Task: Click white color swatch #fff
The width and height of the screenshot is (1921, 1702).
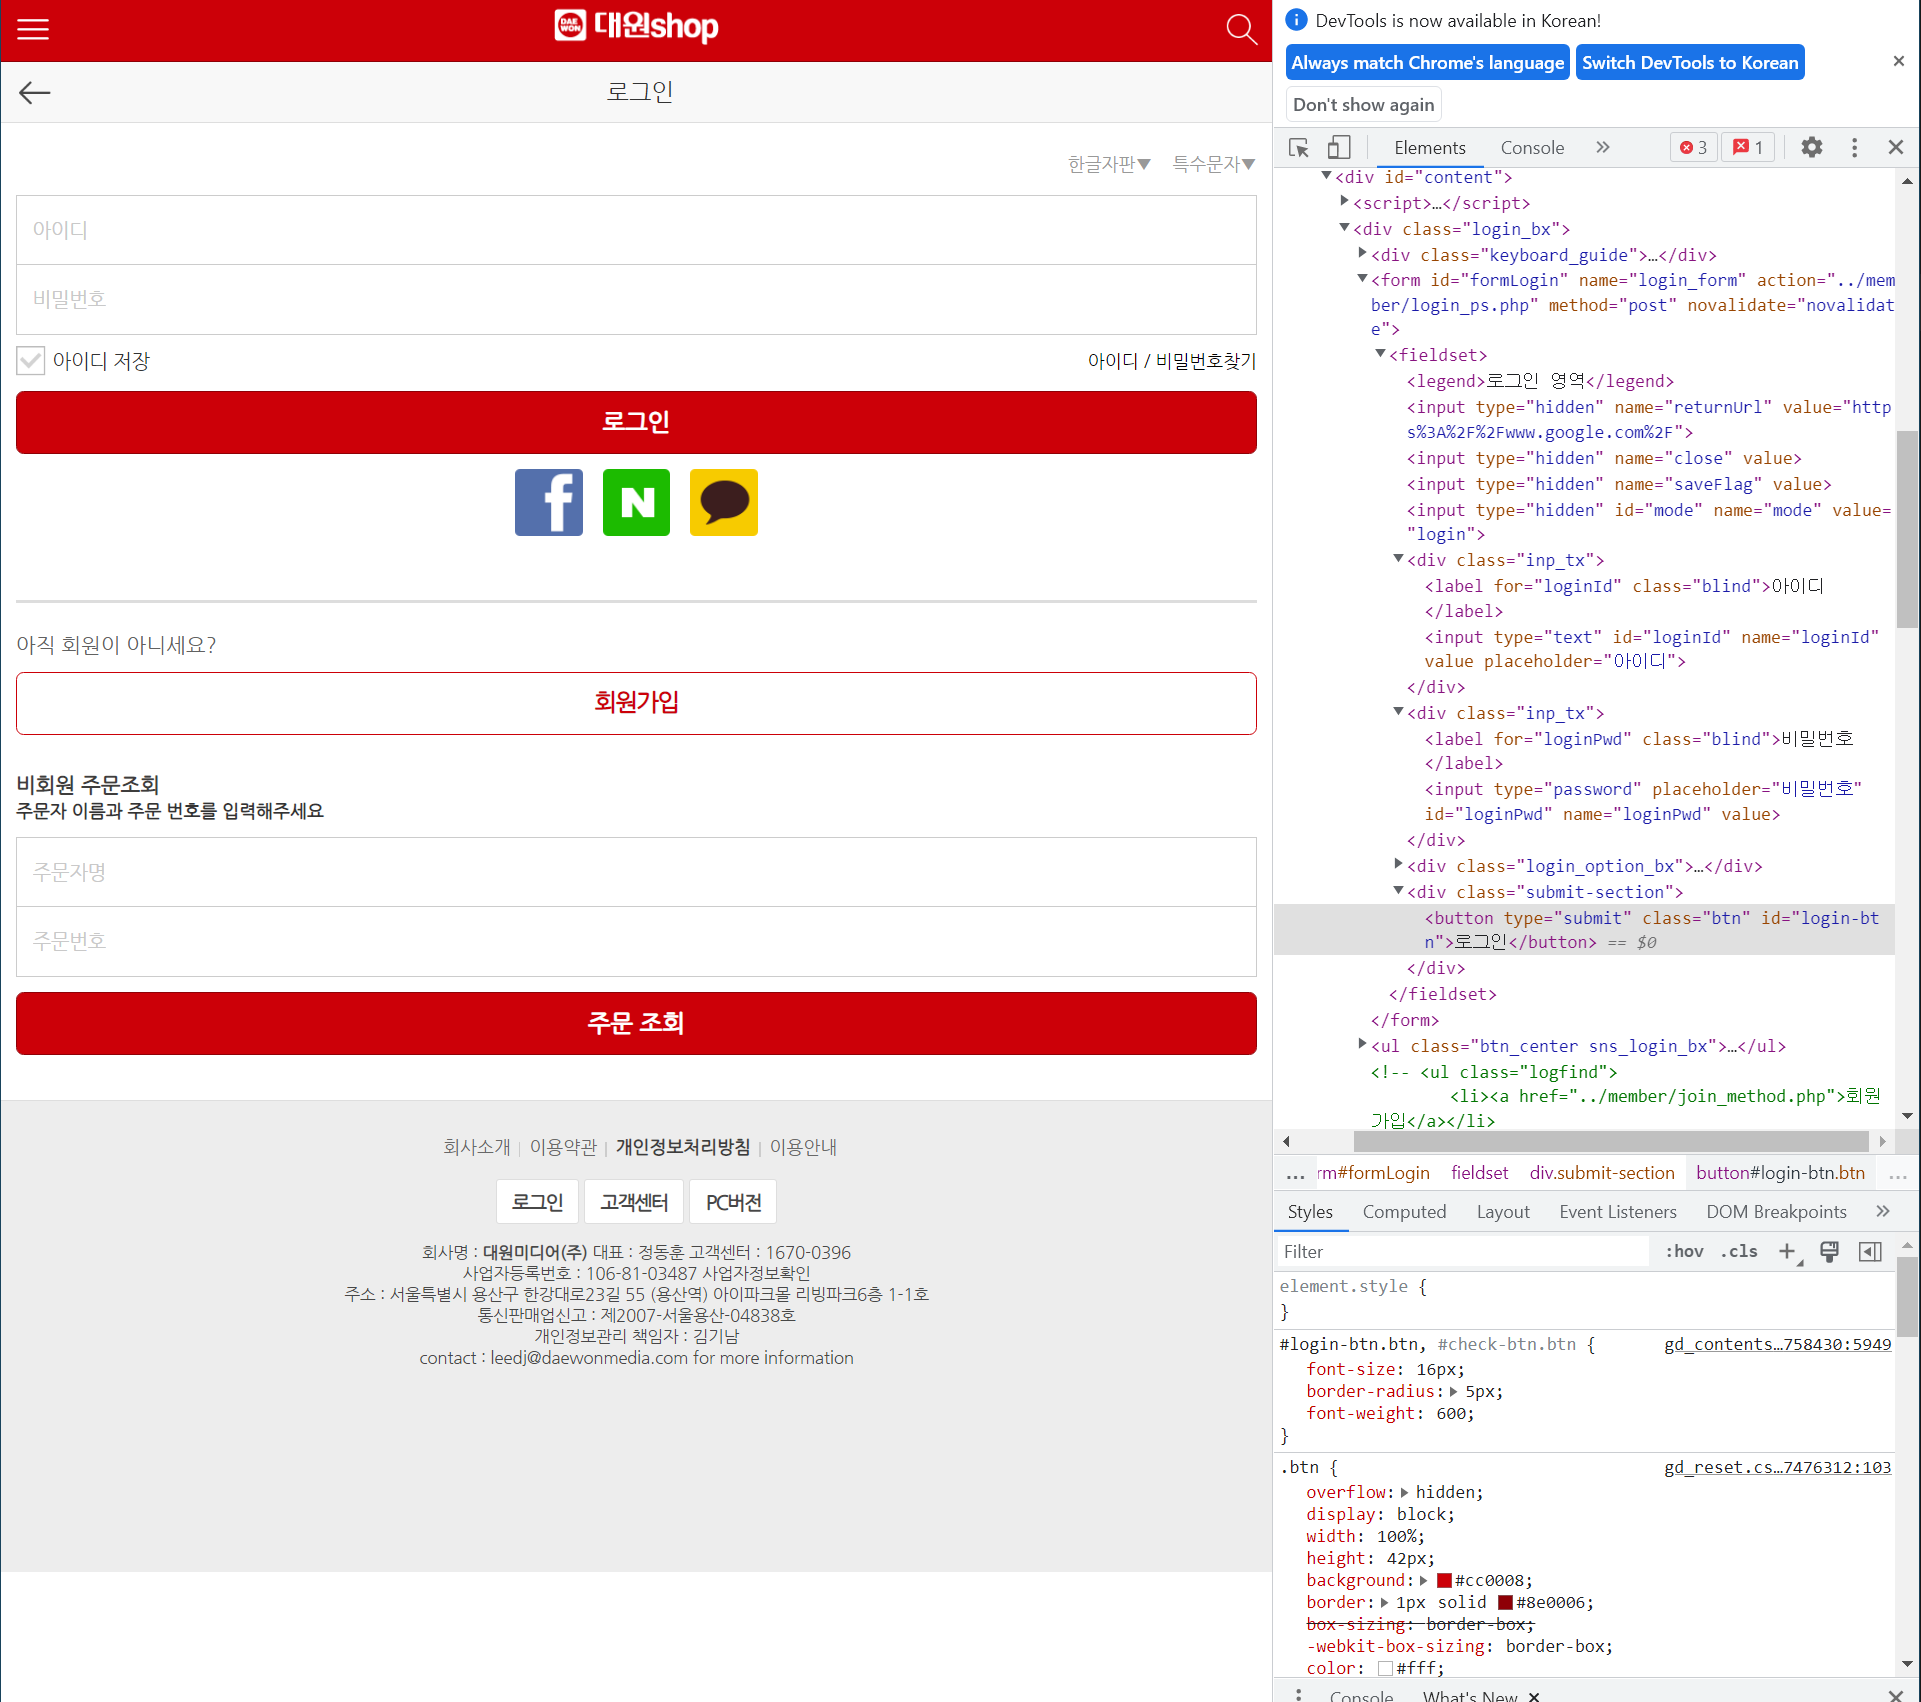Action: click(1385, 1669)
